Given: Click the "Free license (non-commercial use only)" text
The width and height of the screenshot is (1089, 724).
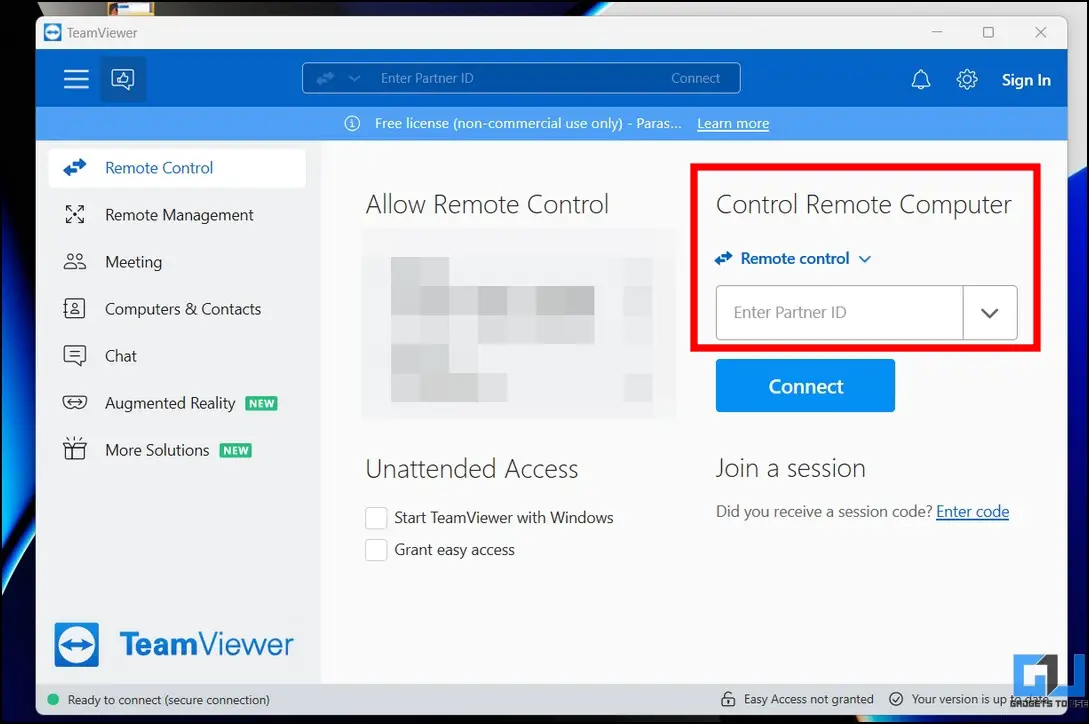Looking at the screenshot, I should click(499, 124).
